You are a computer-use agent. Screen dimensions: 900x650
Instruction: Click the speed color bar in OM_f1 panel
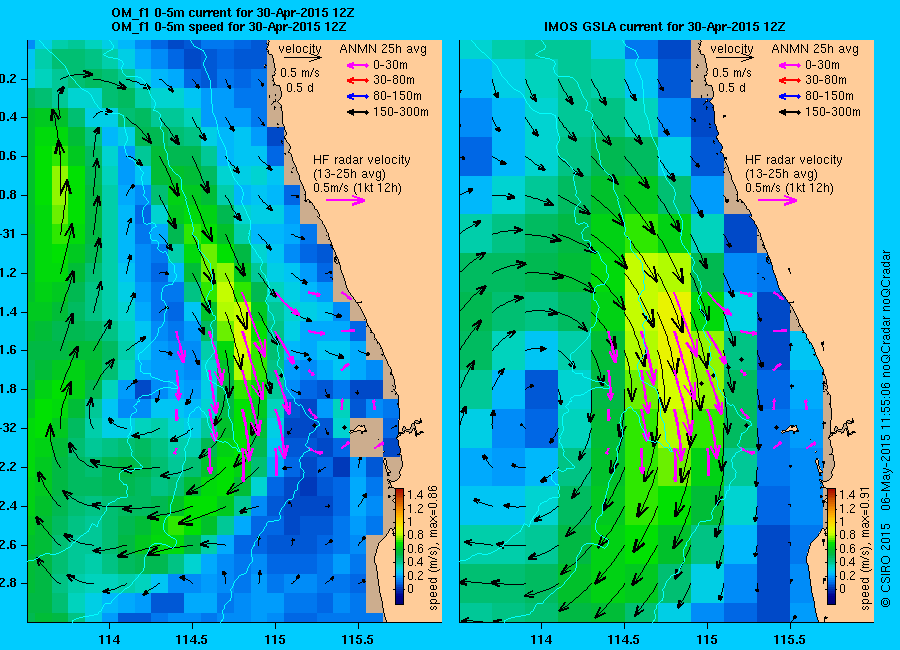tap(399, 546)
